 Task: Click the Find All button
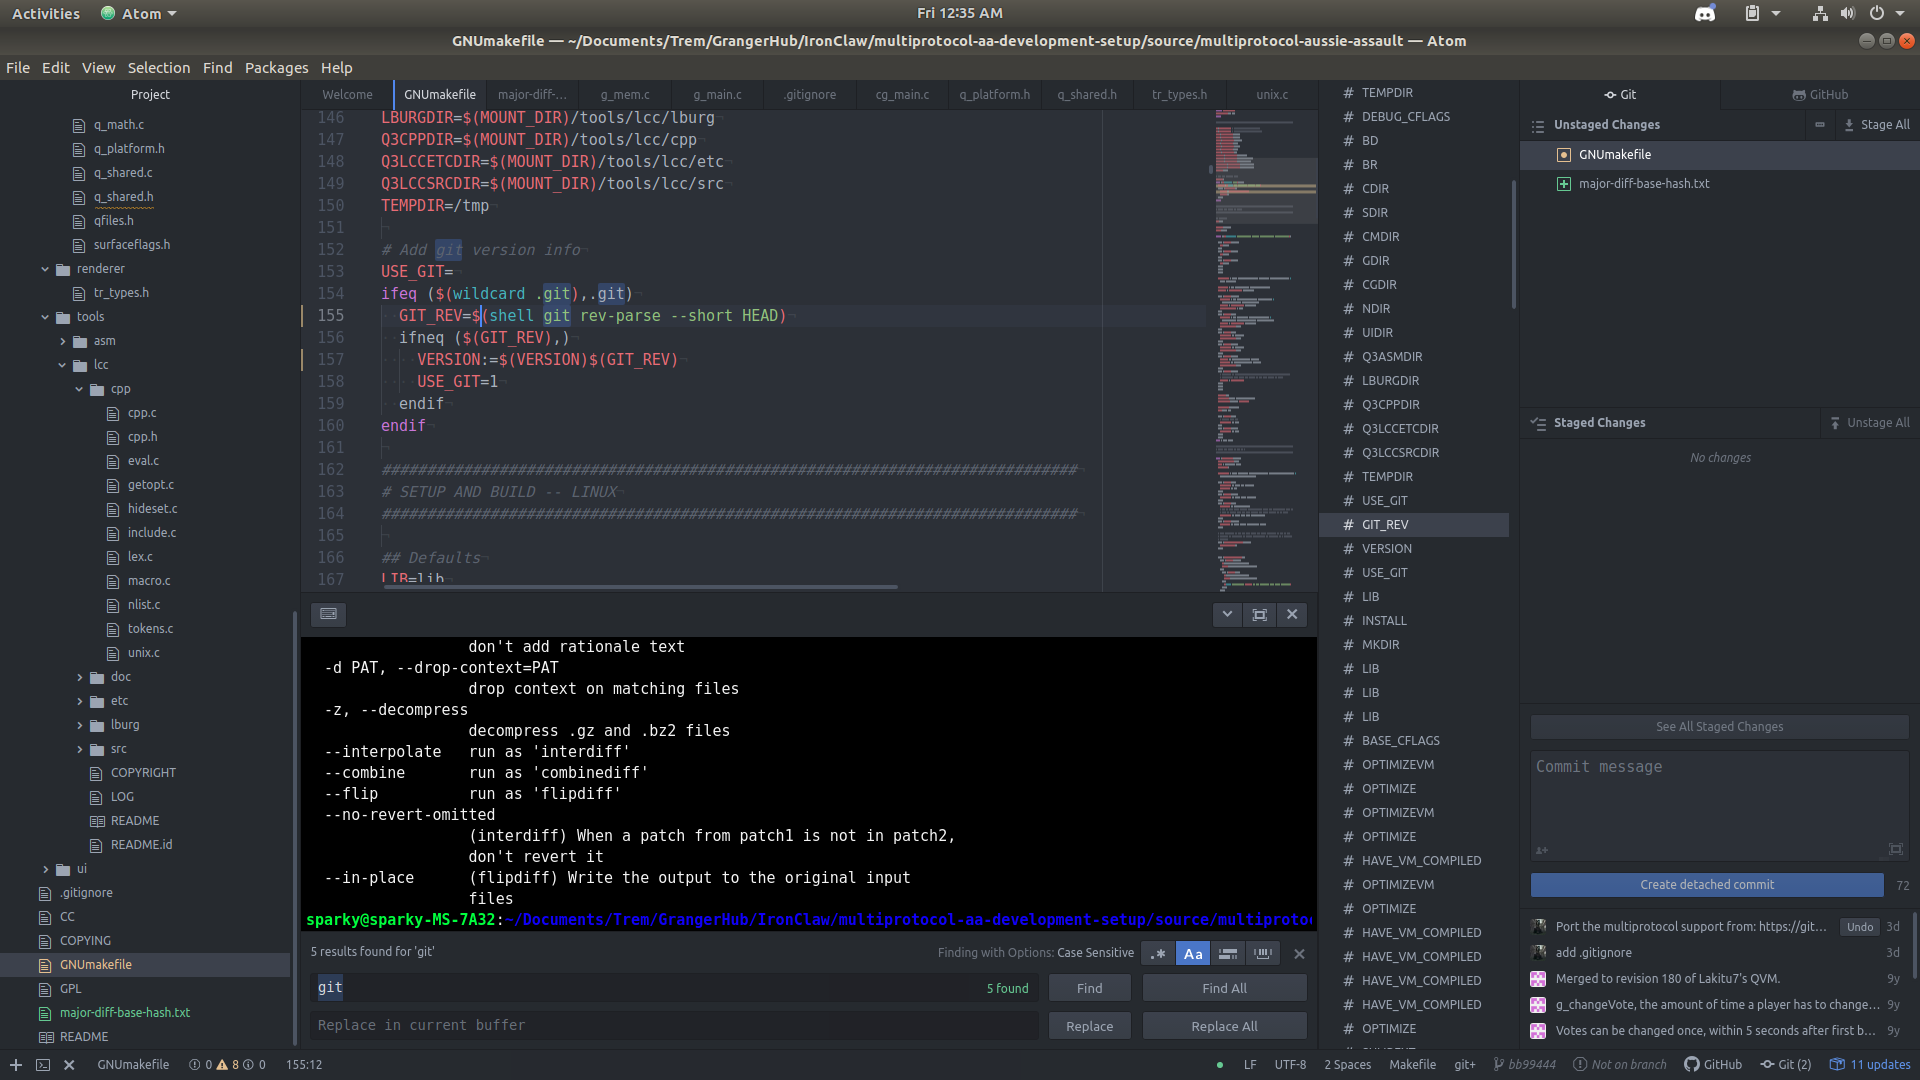point(1224,988)
